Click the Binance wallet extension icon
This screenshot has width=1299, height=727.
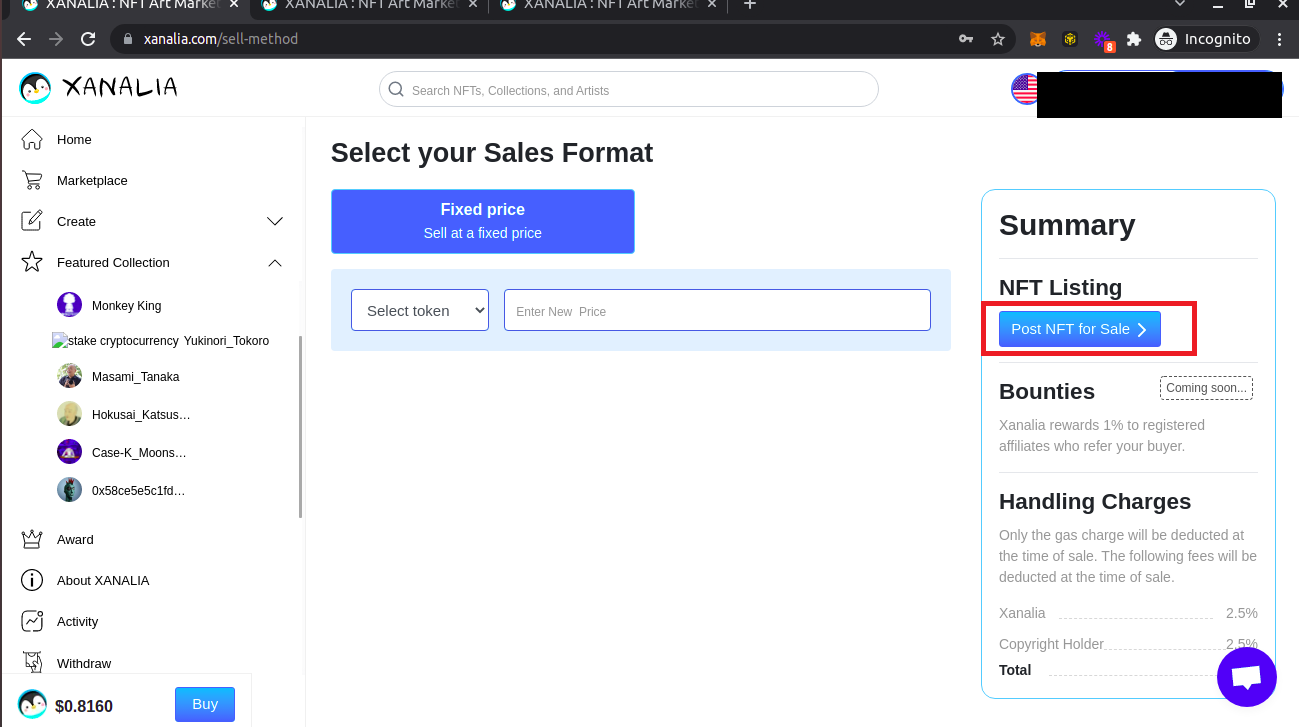coord(1070,39)
